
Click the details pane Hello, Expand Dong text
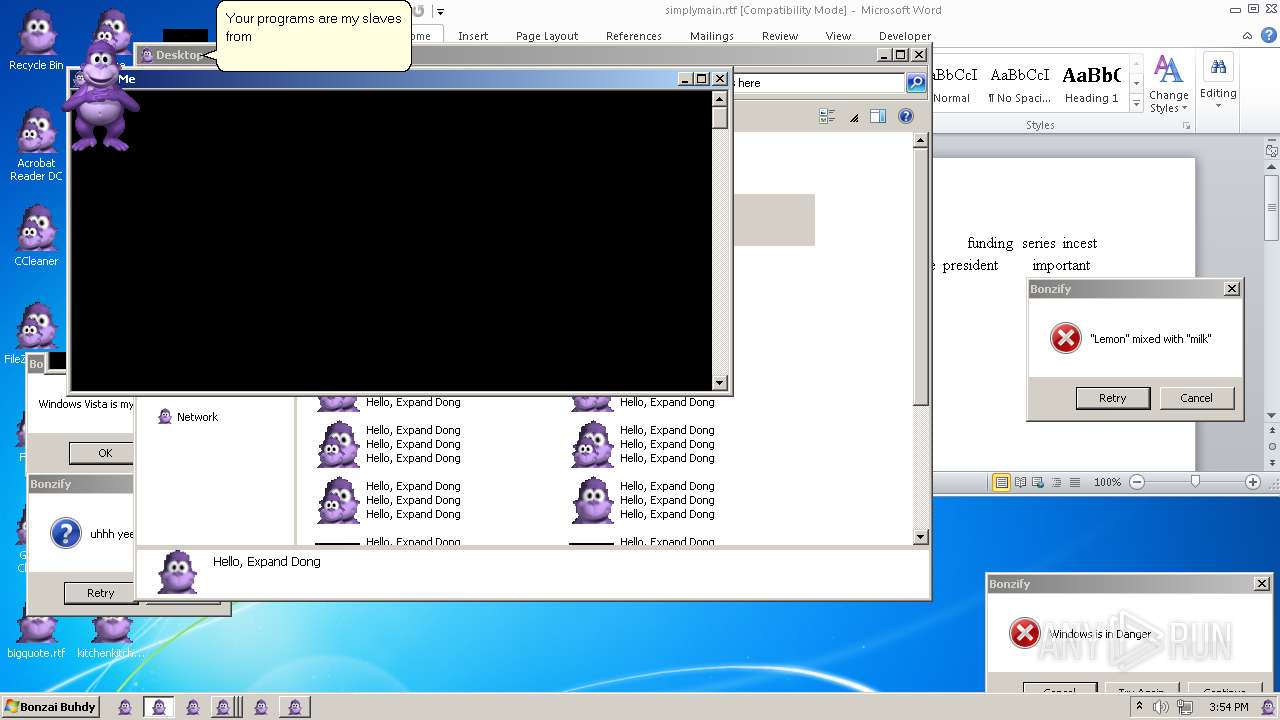(x=267, y=562)
